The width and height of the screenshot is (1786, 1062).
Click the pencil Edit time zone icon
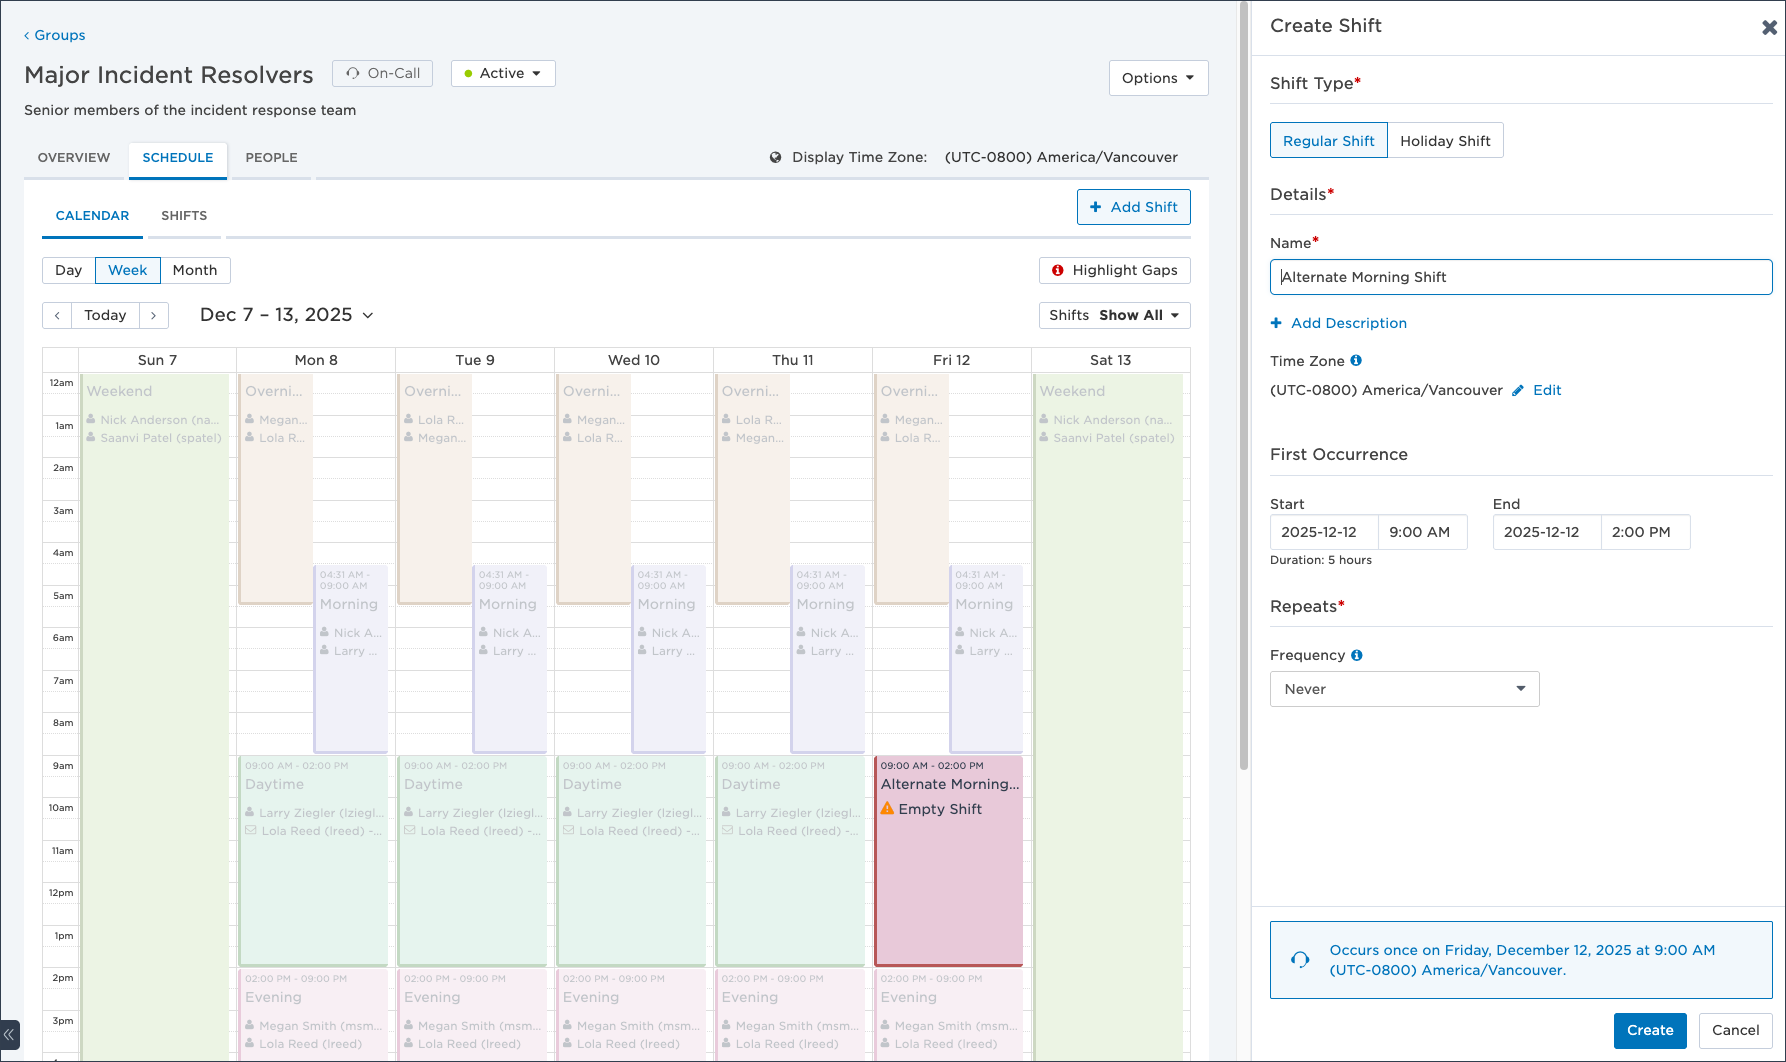pos(1518,391)
